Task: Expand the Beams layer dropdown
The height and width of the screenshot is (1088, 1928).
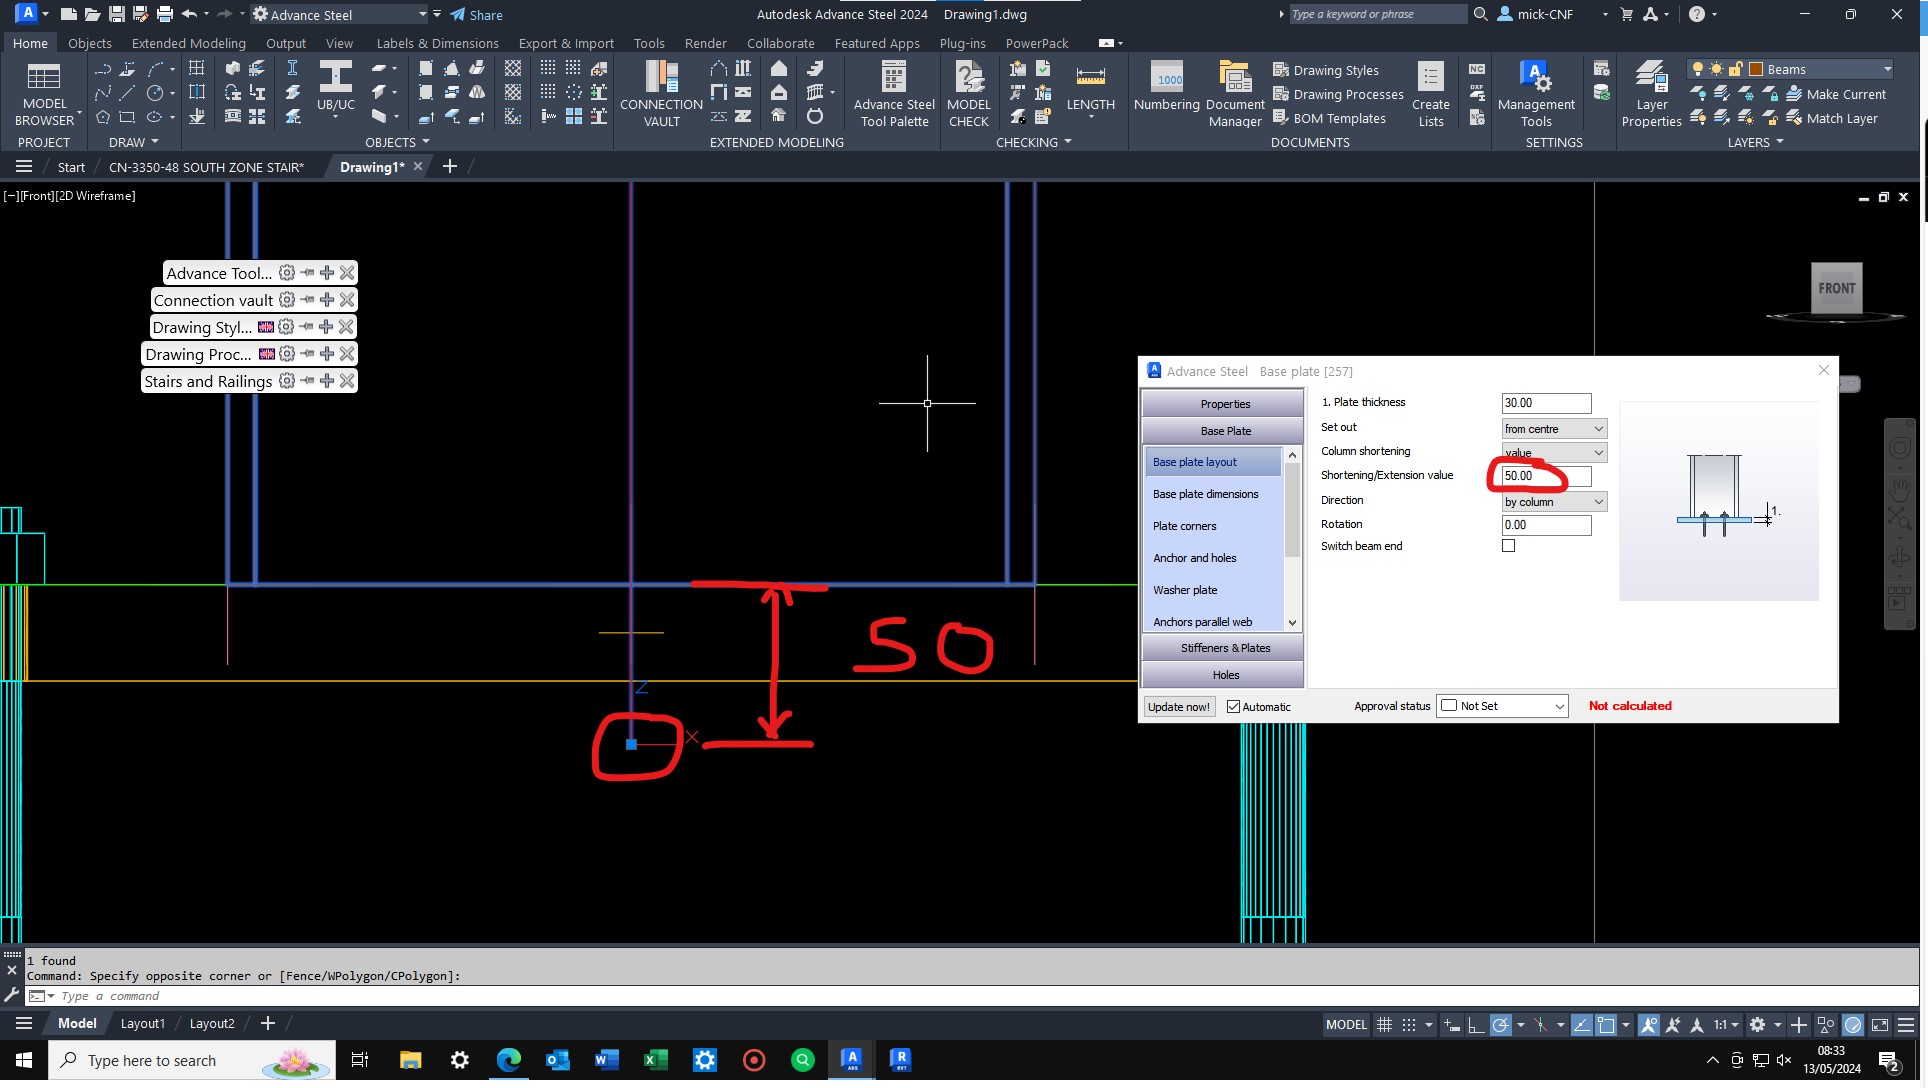Action: tap(1886, 69)
